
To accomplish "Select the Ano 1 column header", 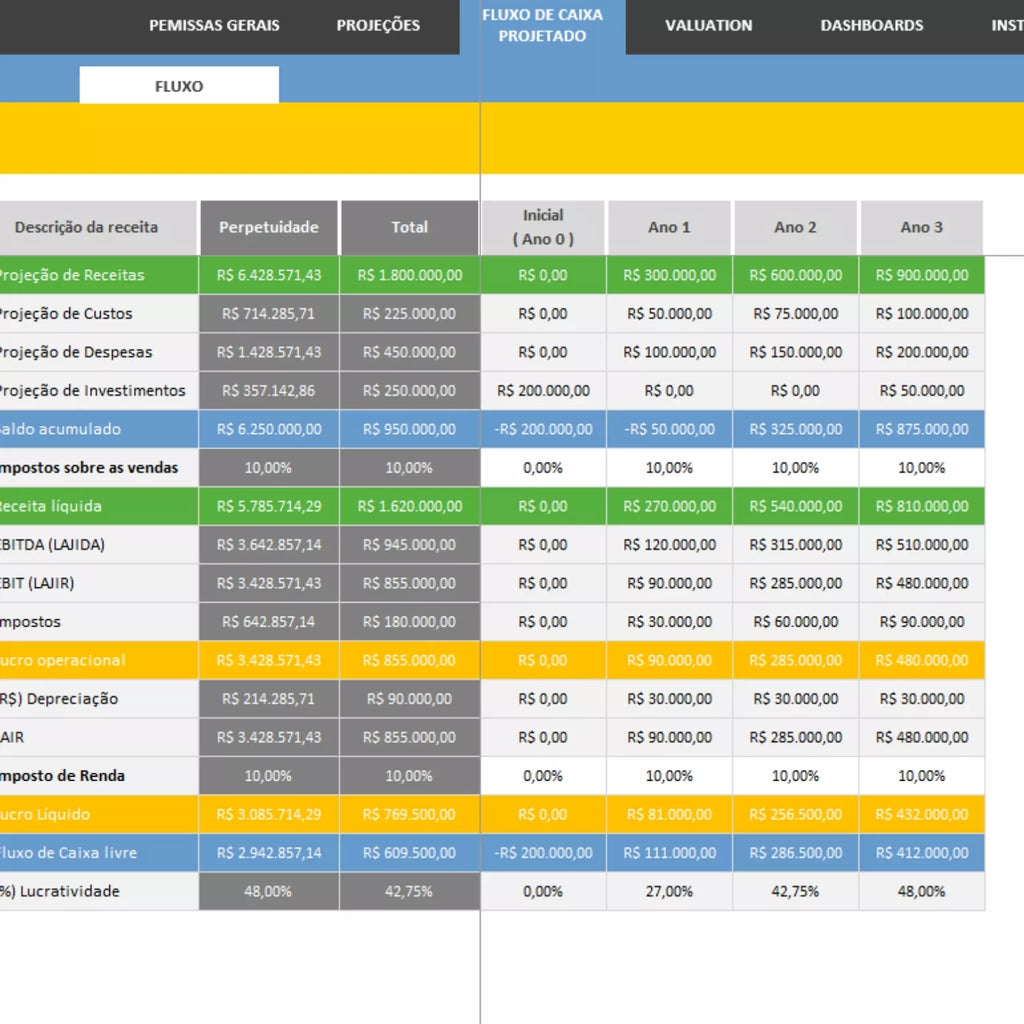I will (669, 227).
